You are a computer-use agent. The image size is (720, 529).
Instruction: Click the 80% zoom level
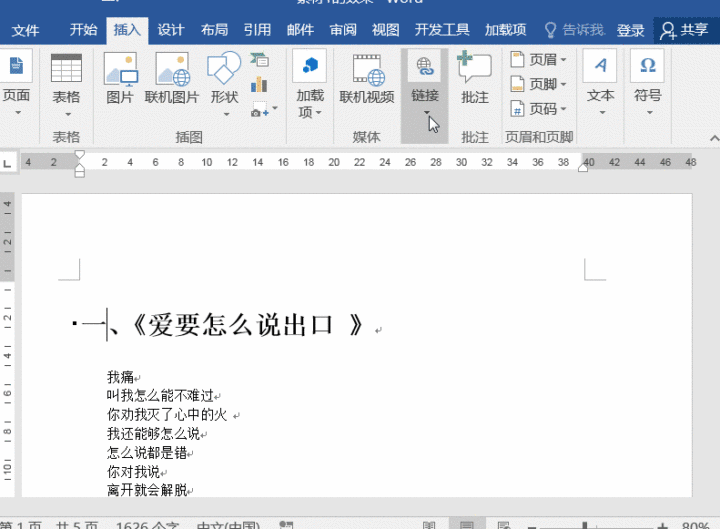[696, 525]
